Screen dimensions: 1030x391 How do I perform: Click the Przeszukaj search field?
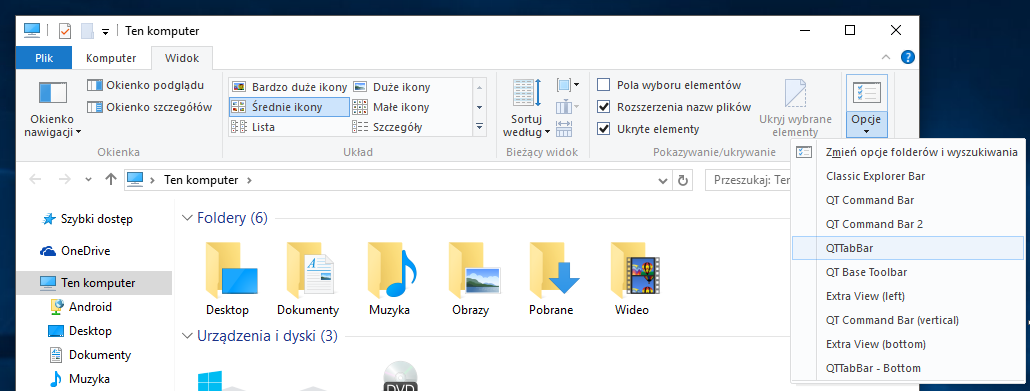click(x=749, y=180)
